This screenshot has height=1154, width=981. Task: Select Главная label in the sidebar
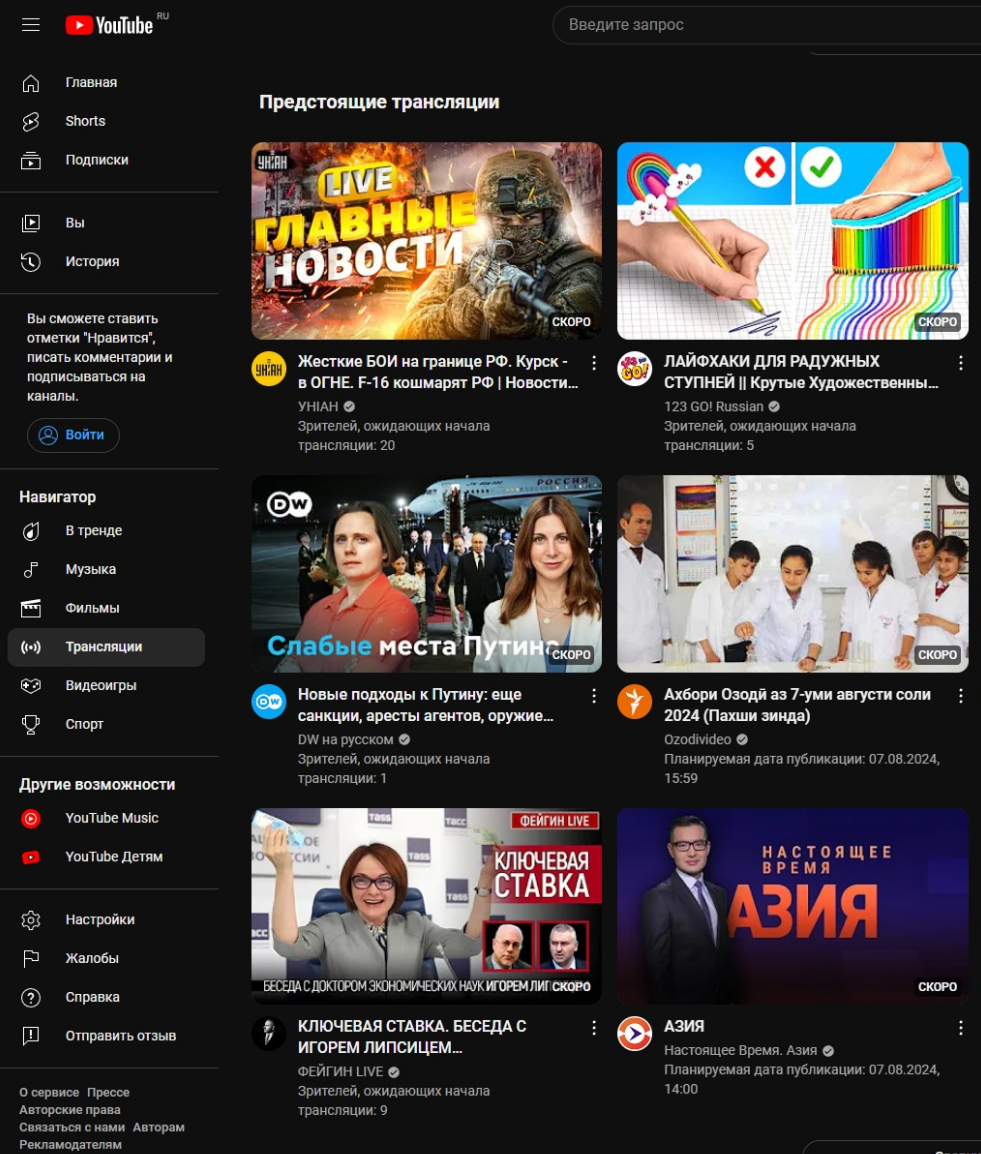click(91, 82)
